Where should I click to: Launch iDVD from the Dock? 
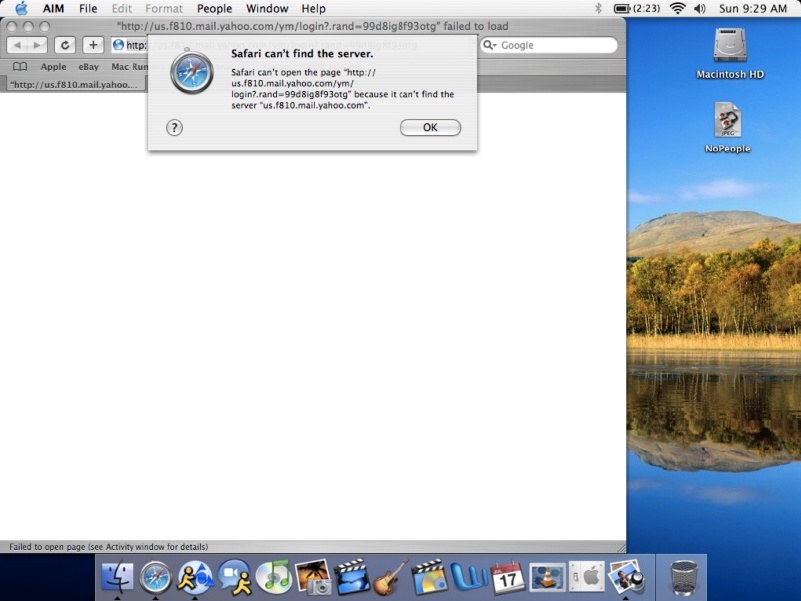coord(430,577)
